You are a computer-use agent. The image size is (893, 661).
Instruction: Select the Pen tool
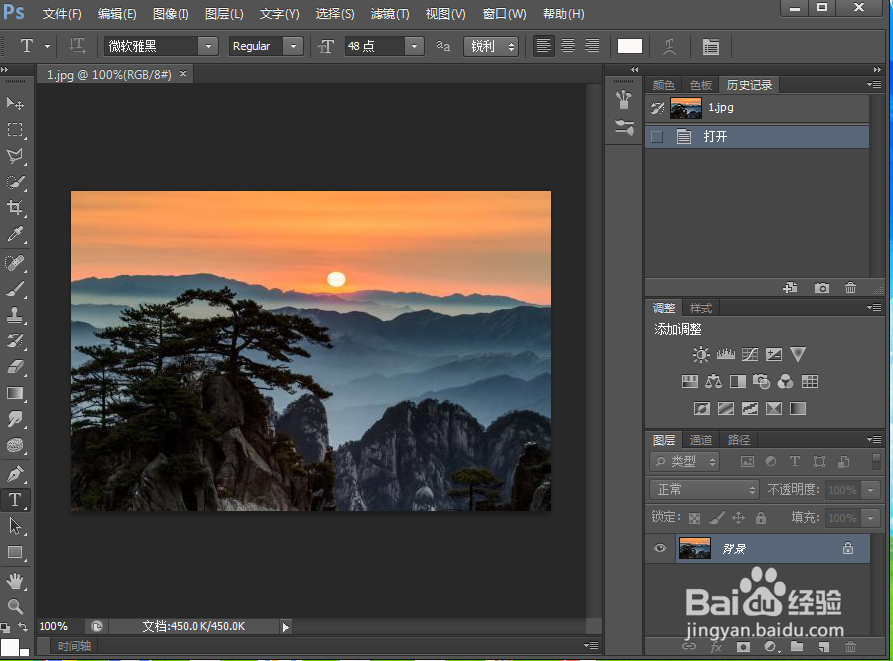coord(15,474)
